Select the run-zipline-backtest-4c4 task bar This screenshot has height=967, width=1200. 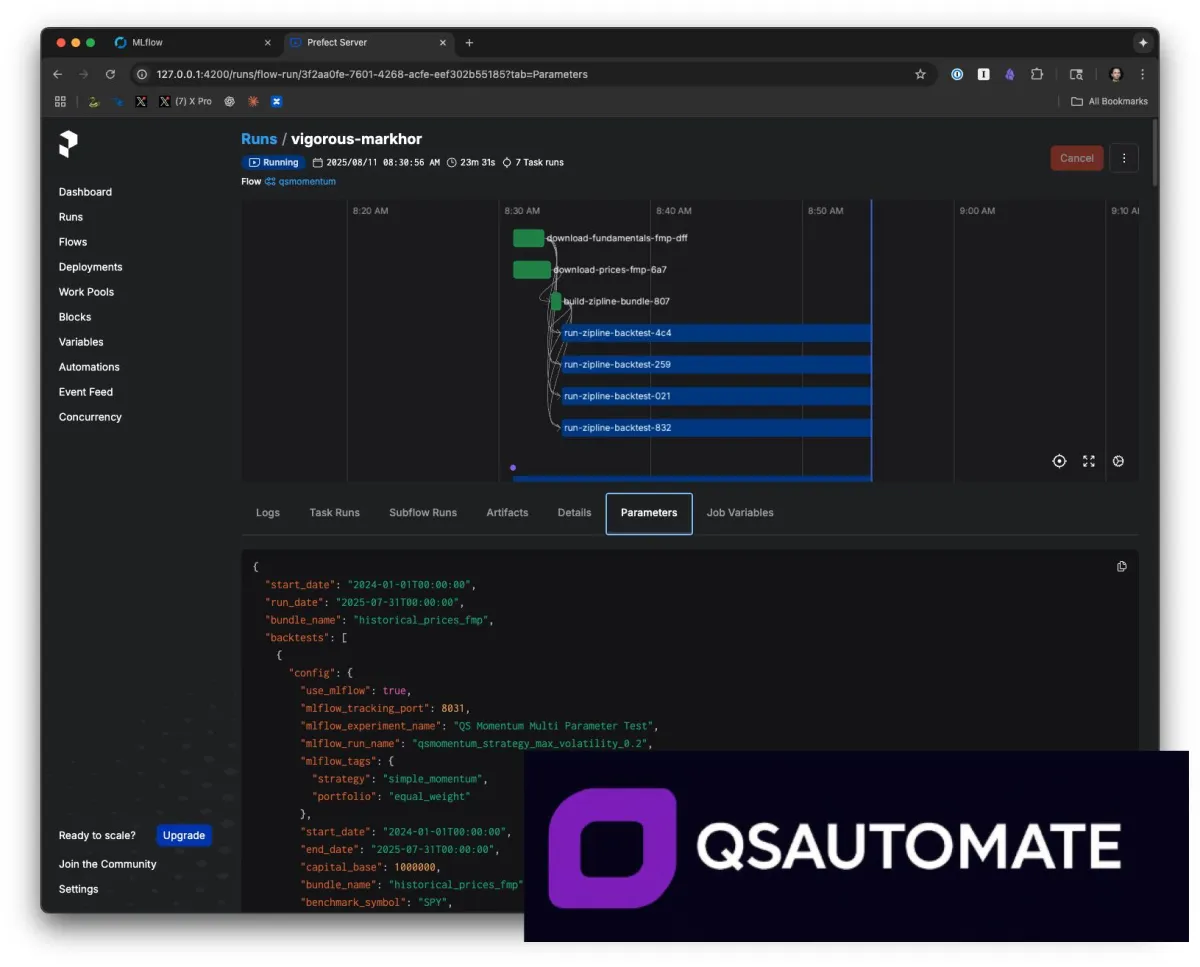[x=716, y=333]
